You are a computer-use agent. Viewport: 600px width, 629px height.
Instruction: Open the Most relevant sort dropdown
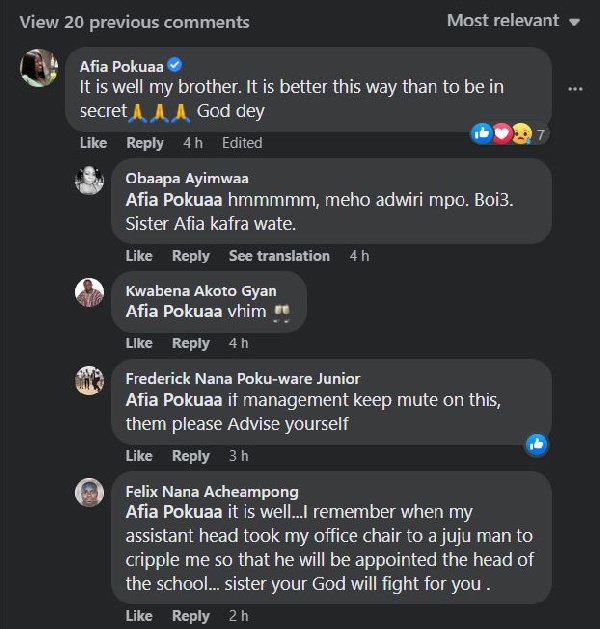[x=513, y=21]
